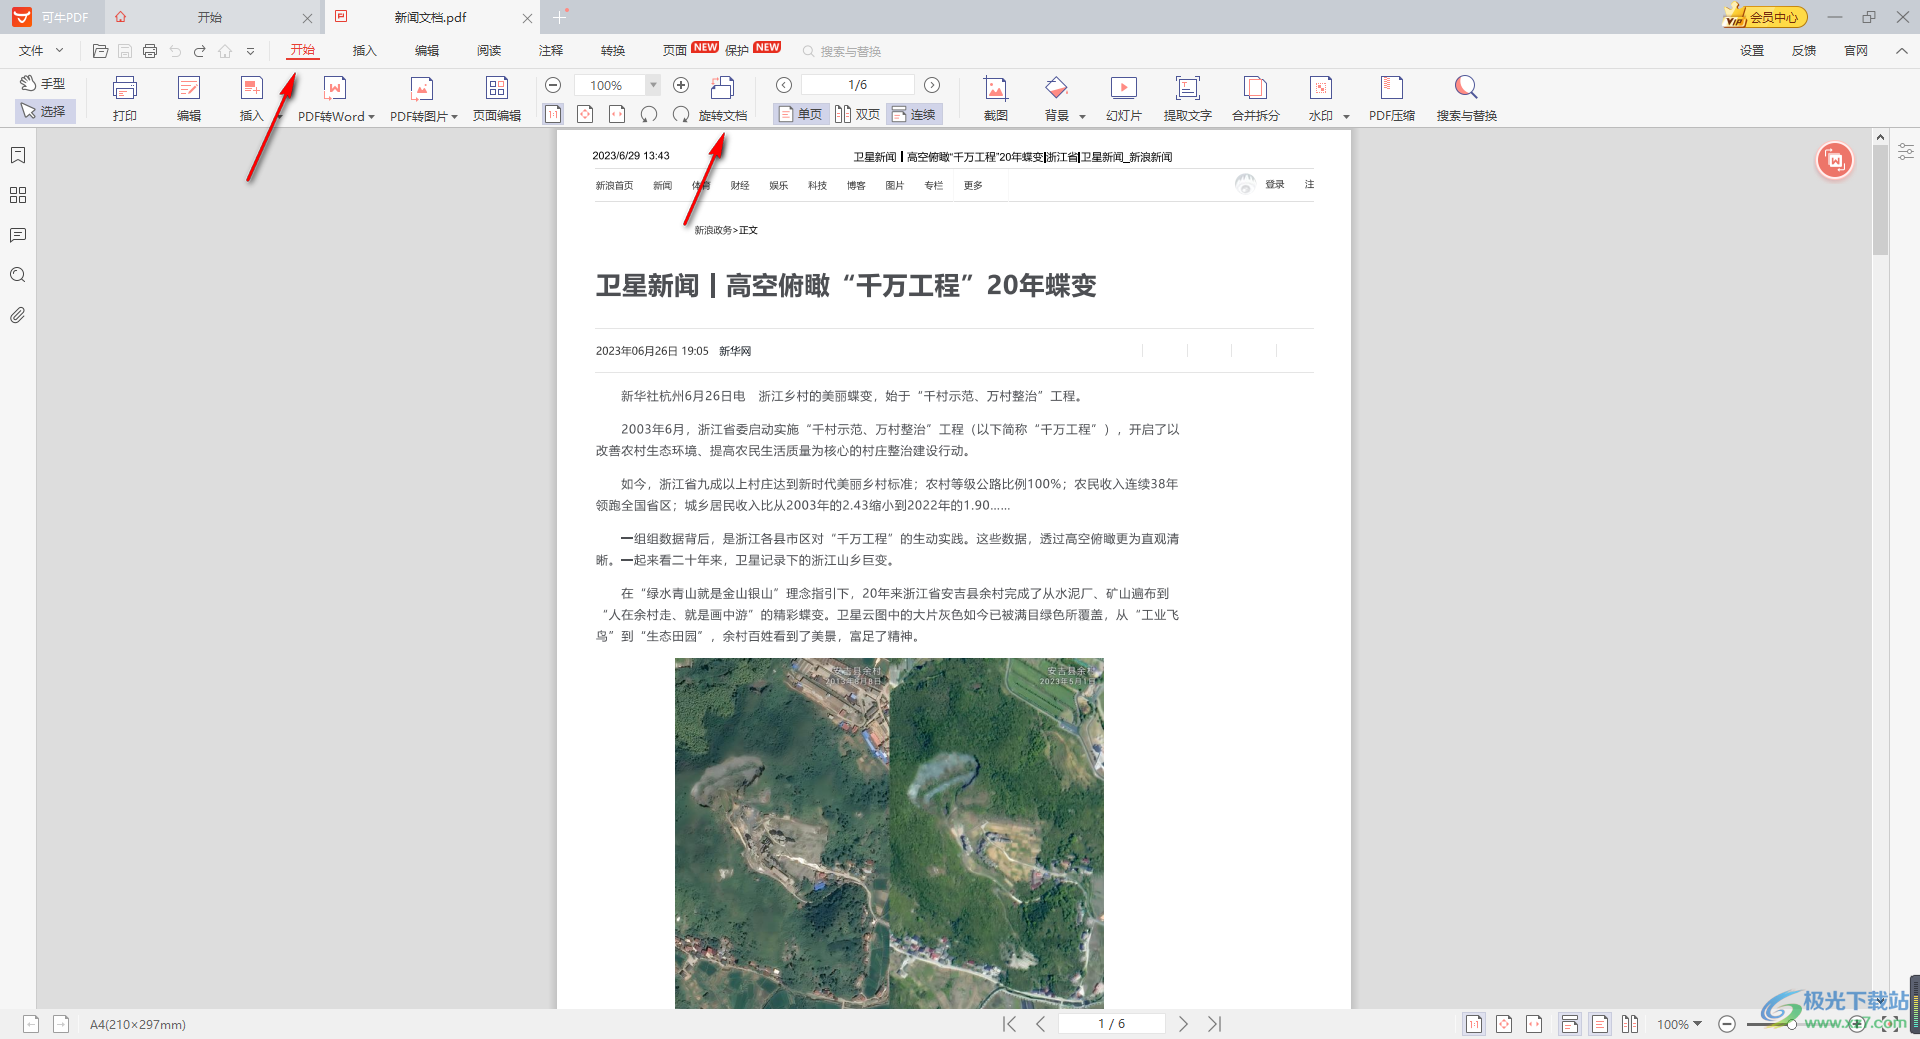Click the status bar zoom slider handle
Image resolution: width=1920 pixels, height=1039 pixels.
1792,1024
